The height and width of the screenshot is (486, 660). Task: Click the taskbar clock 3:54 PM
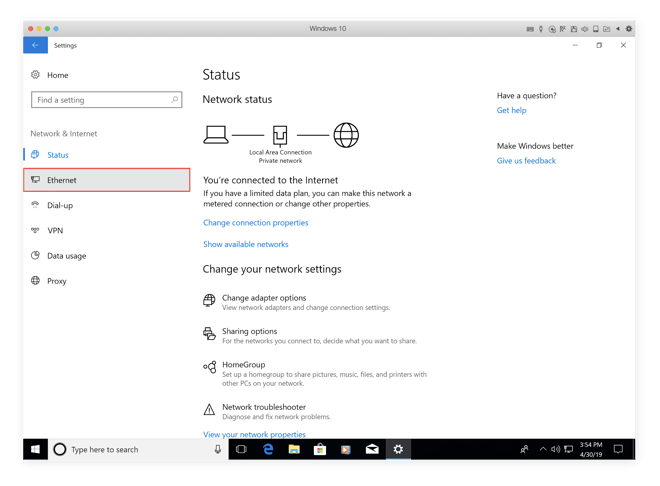[591, 449]
